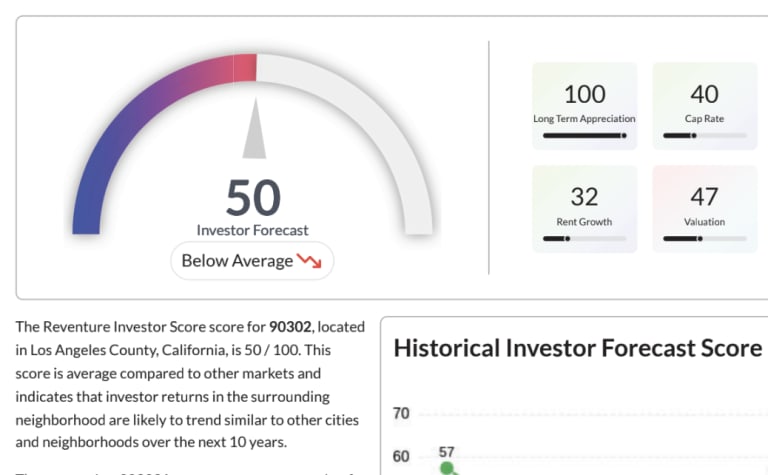This screenshot has height=475, width=768.
Task: Click the Historical Investor Forecast Score heading
Action: click(577, 348)
